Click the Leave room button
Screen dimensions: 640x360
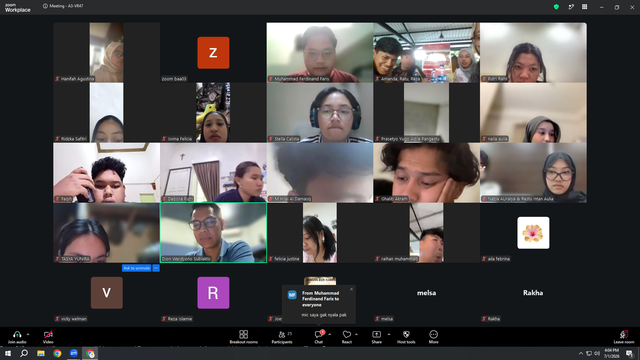[624, 337]
